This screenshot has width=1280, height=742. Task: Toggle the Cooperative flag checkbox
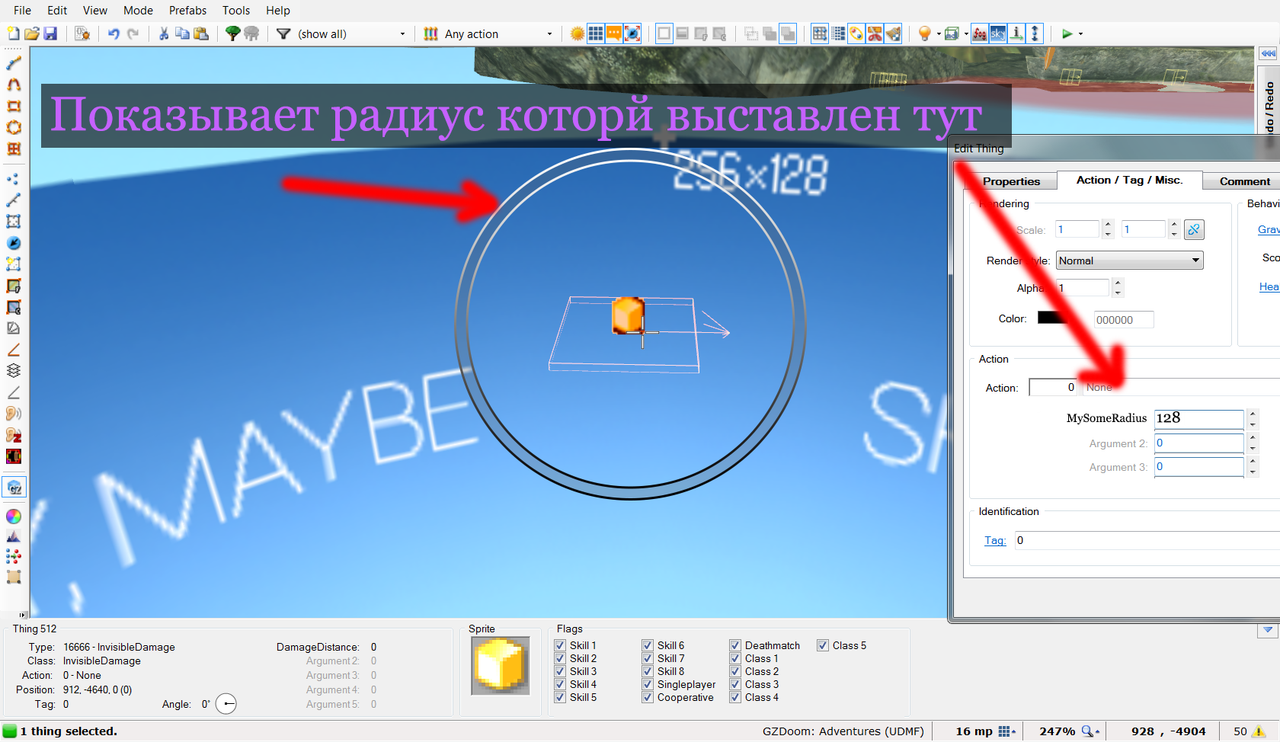point(648,698)
